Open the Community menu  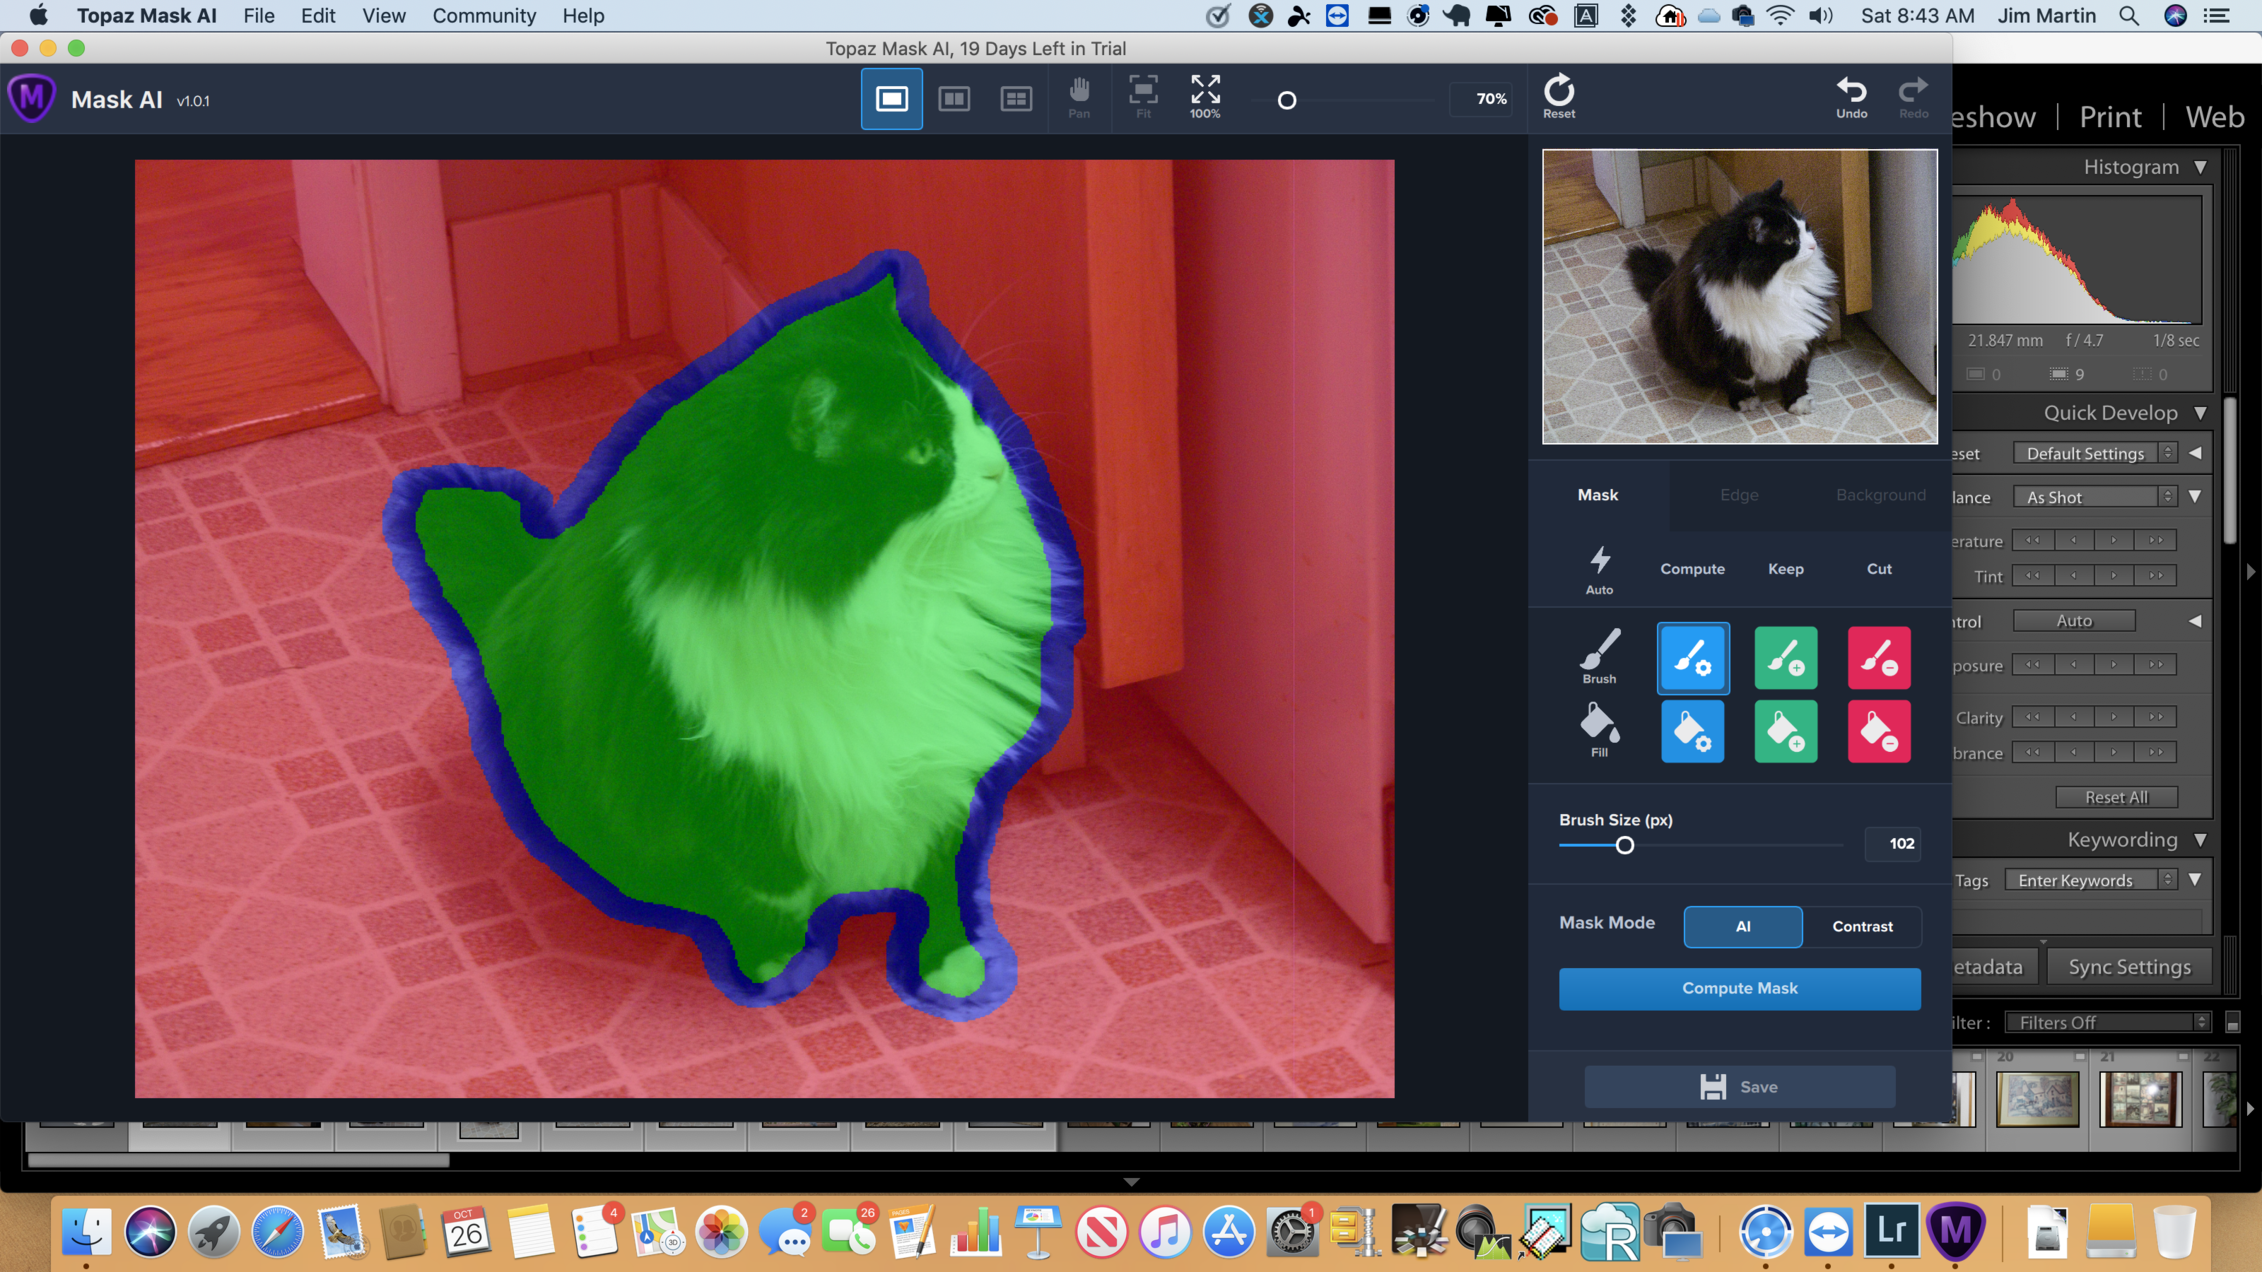tap(483, 16)
